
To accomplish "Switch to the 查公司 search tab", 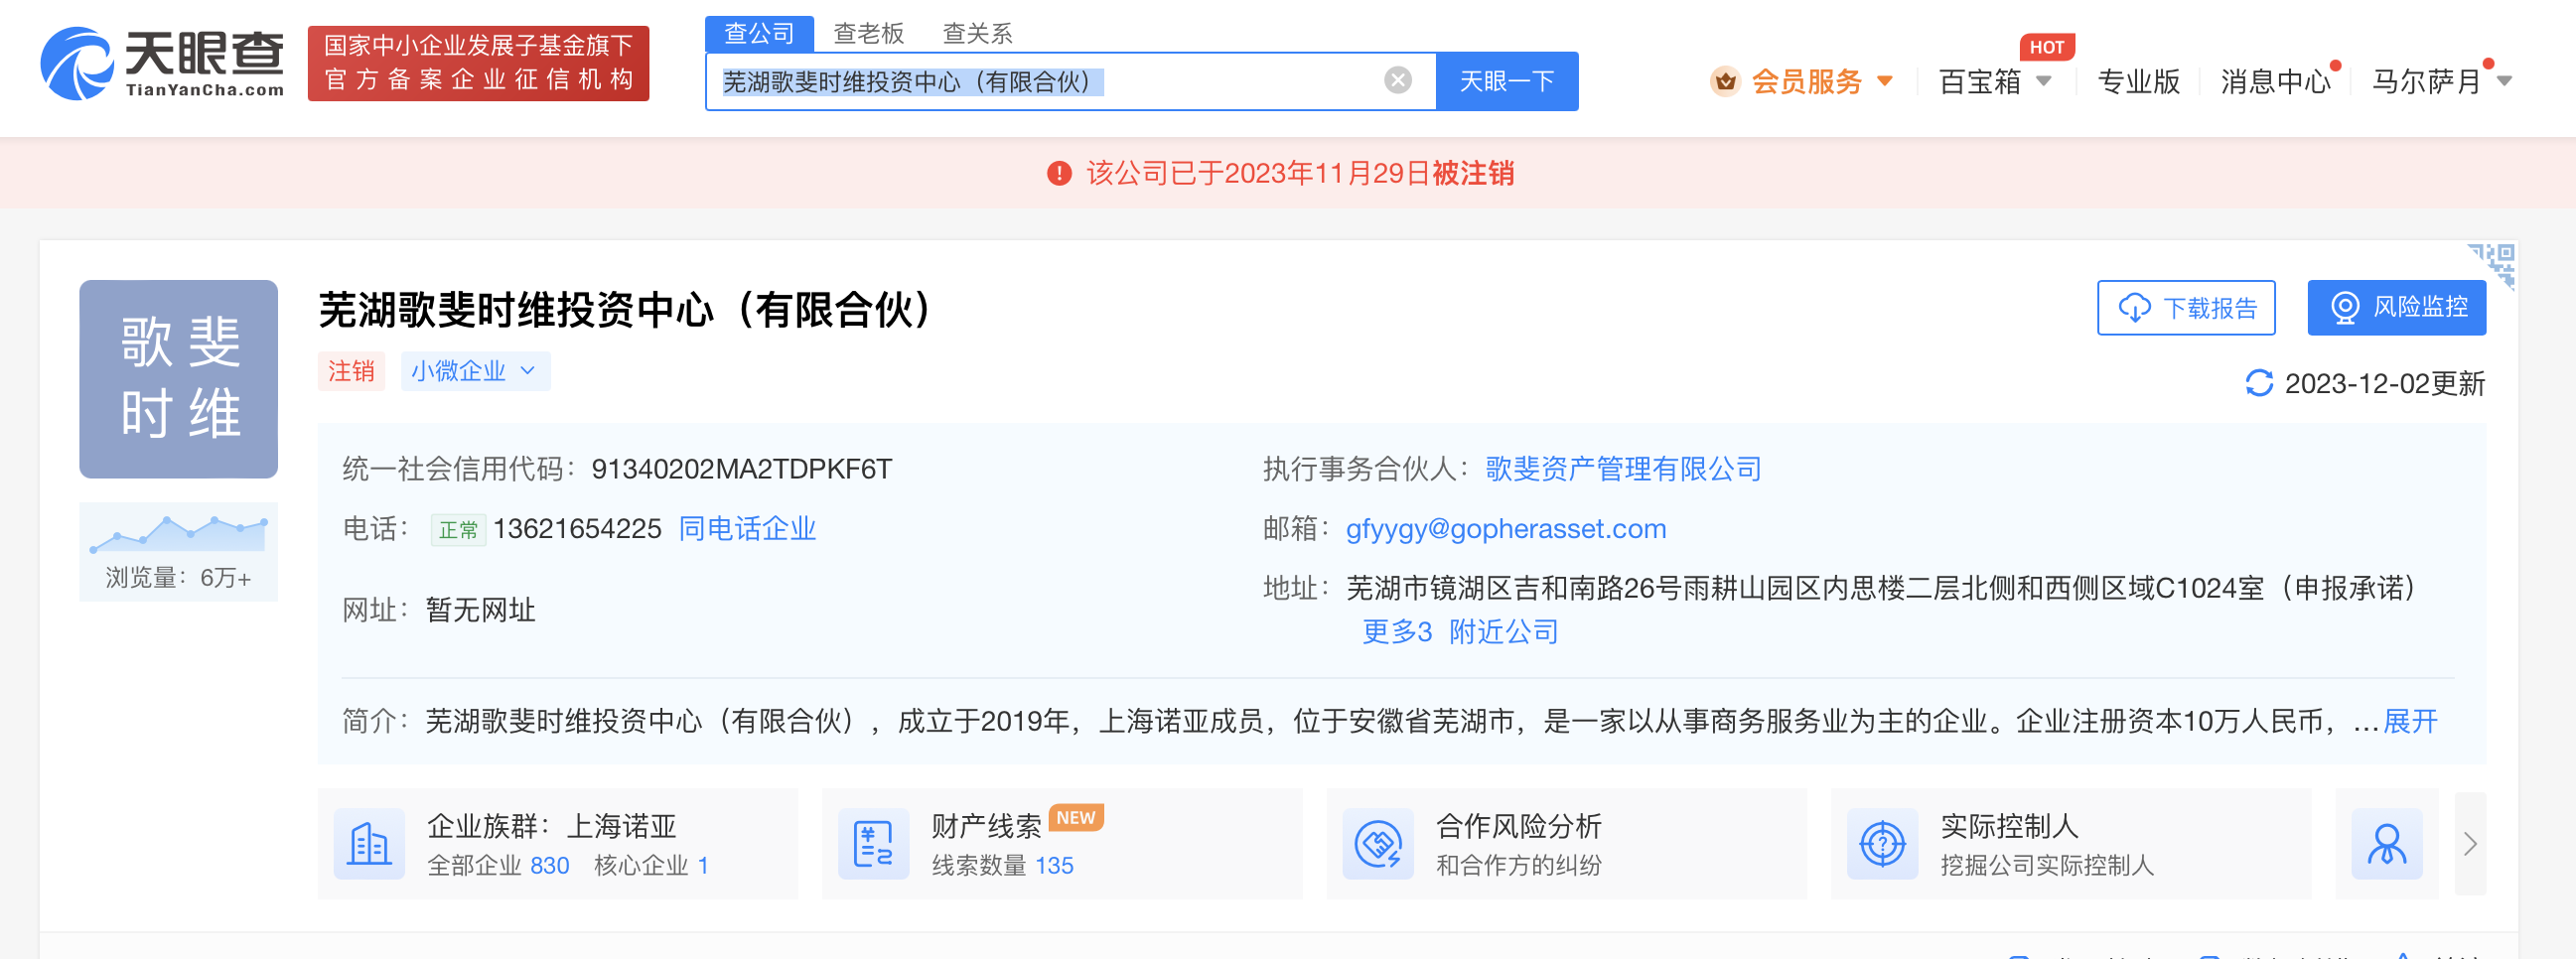I will (759, 34).
